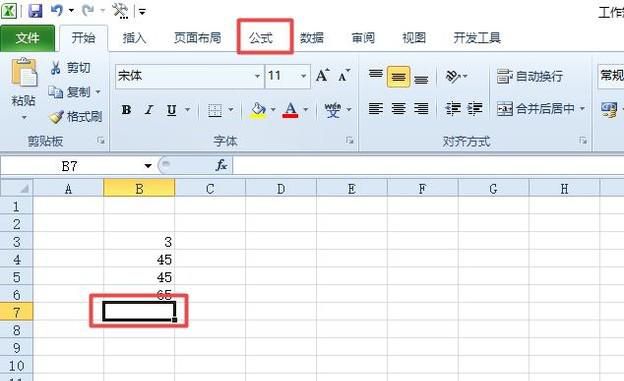Screen dimensions: 624x381
Task: Click the Increase Indent icon
Action: pyautogui.click(x=474, y=109)
